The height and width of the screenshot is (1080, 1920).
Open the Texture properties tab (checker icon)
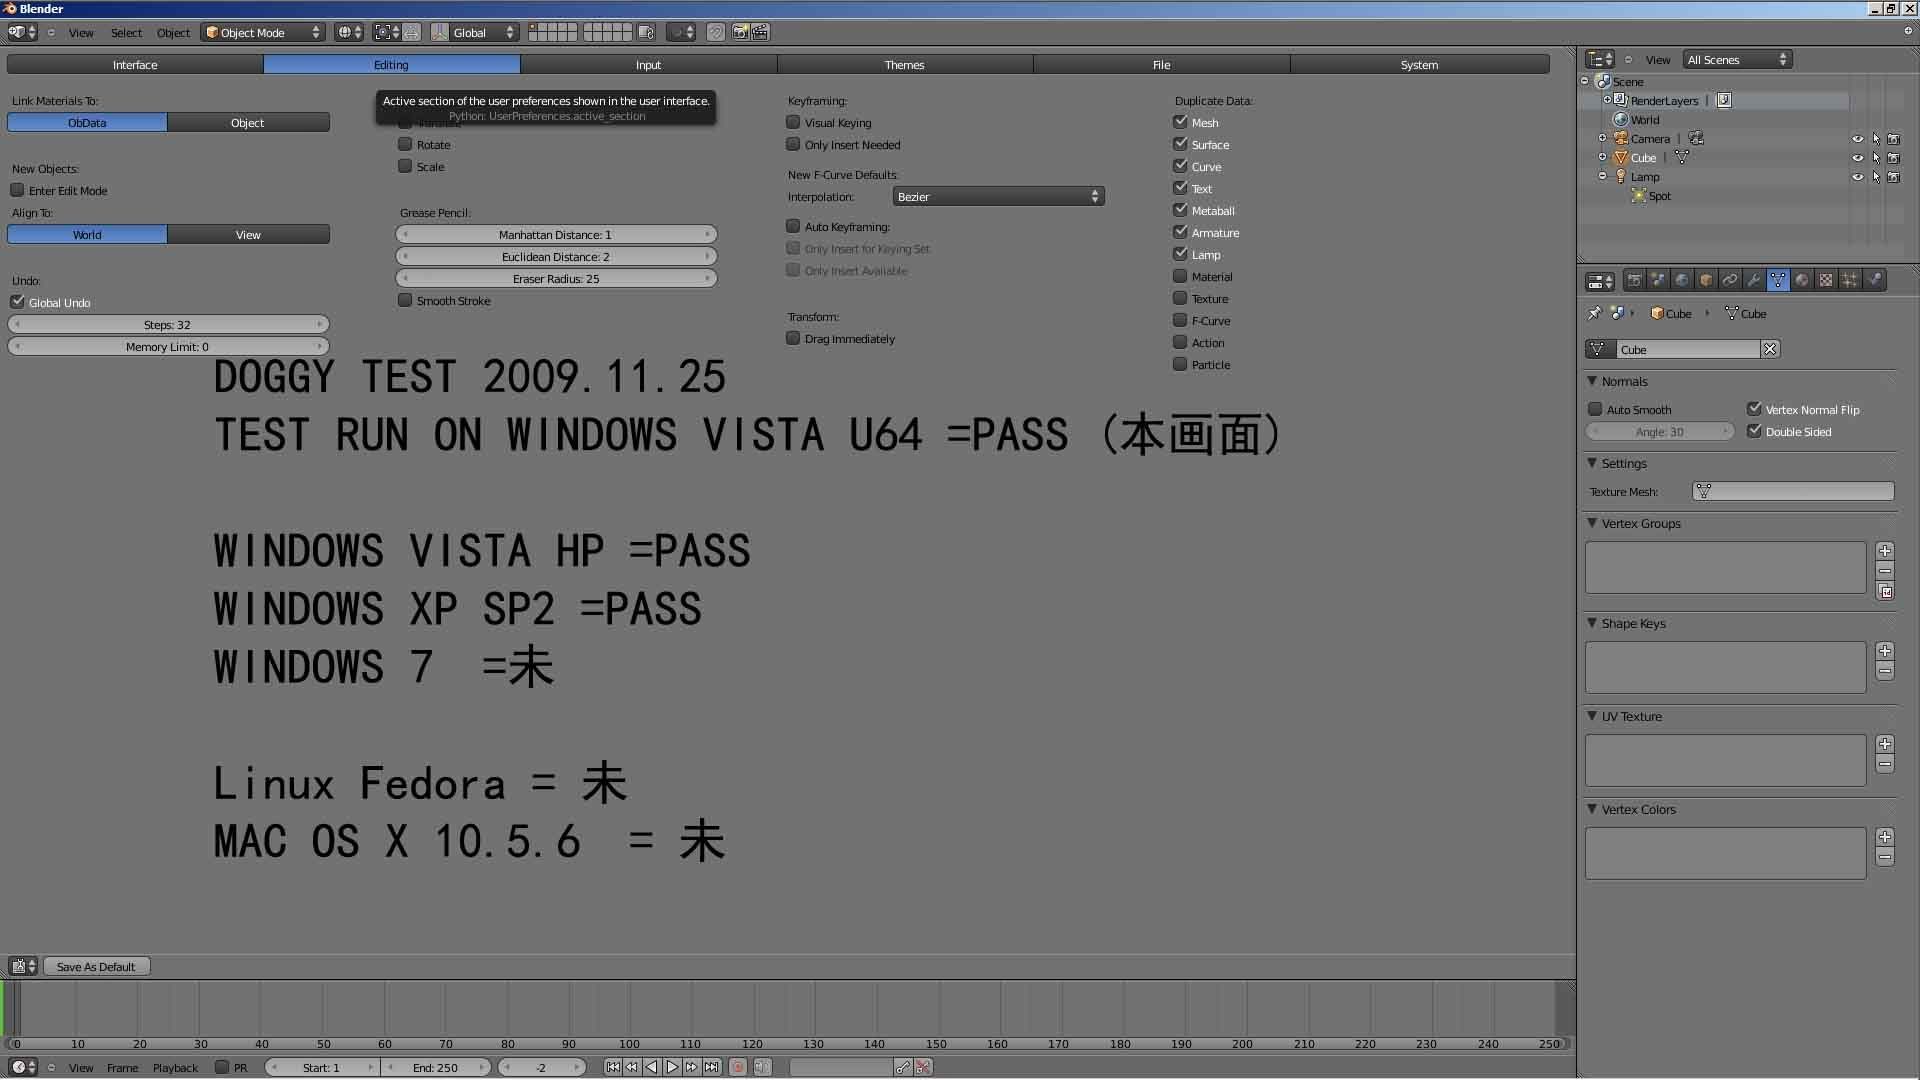click(x=1826, y=280)
